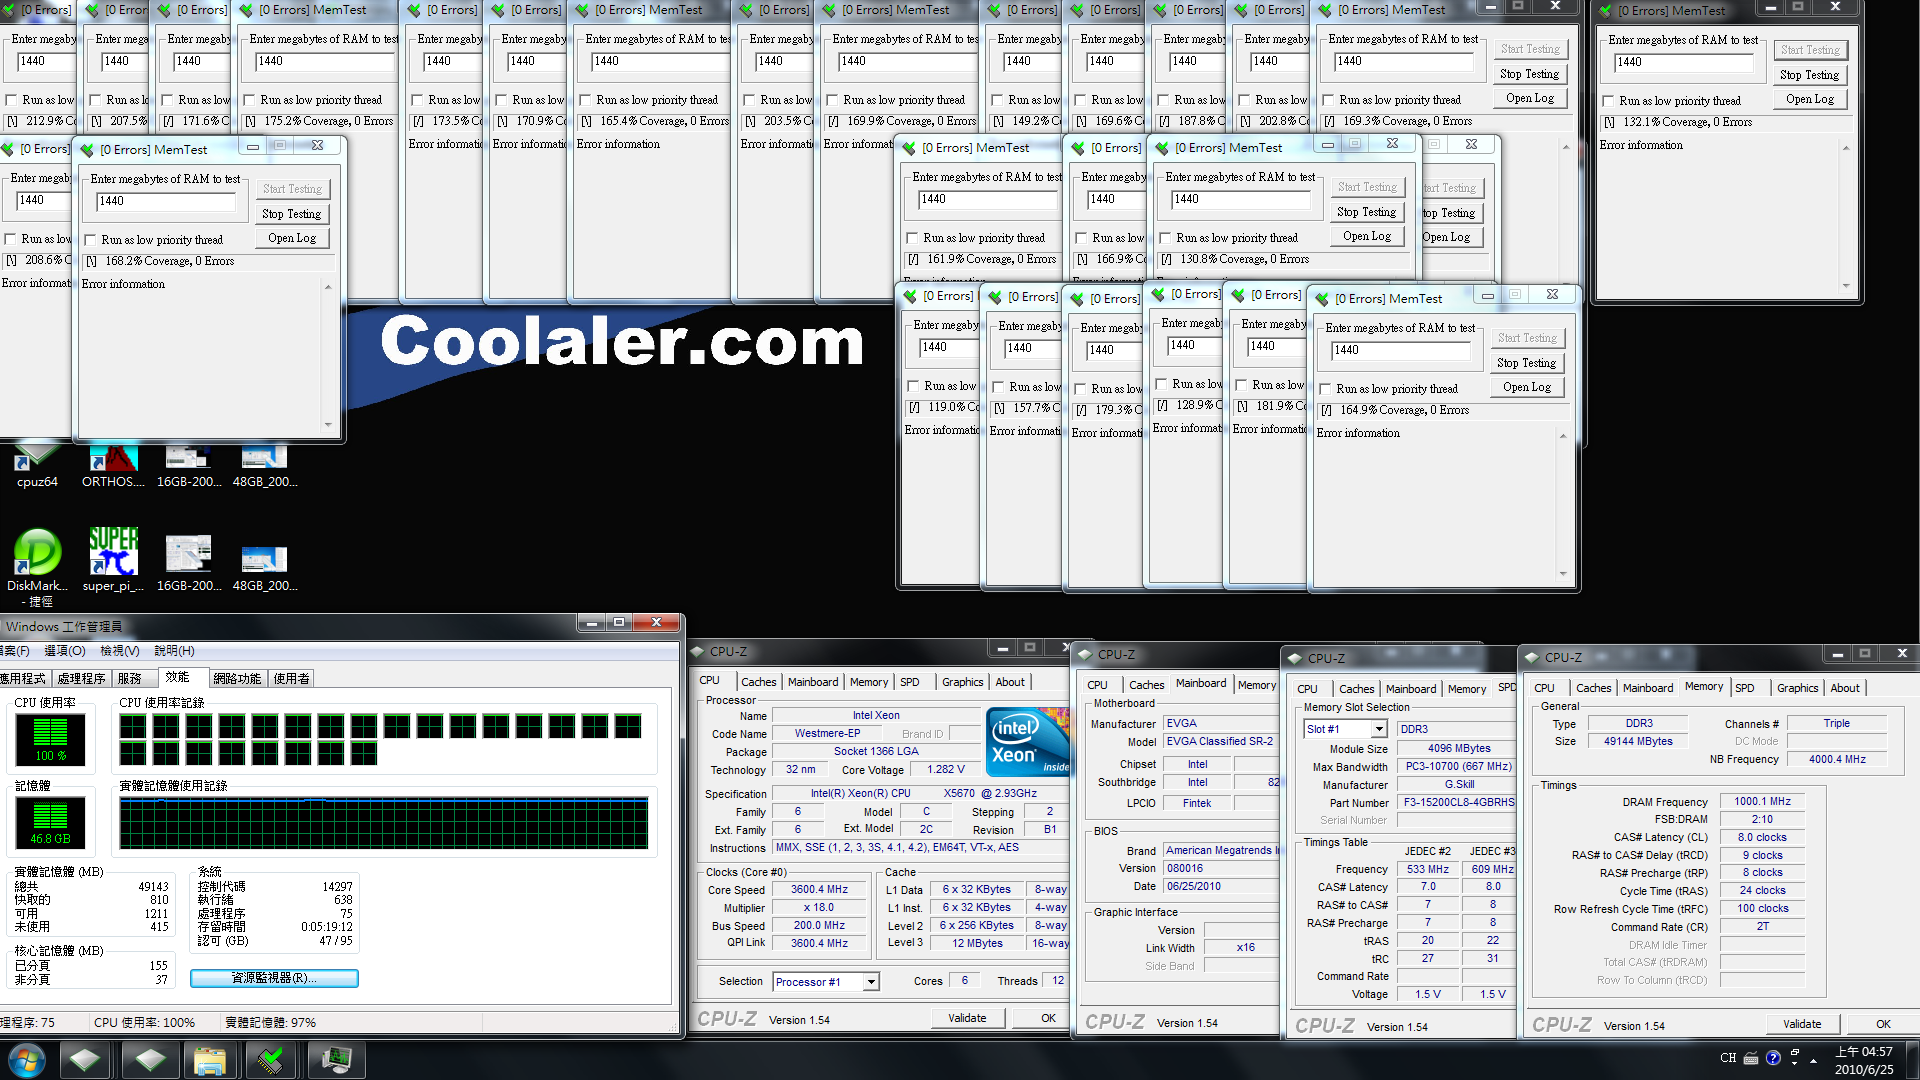This screenshot has height=1080, width=1920.
Task: Click the MemTest green-check taskbar icon
Action: [x=270, y=1060]
